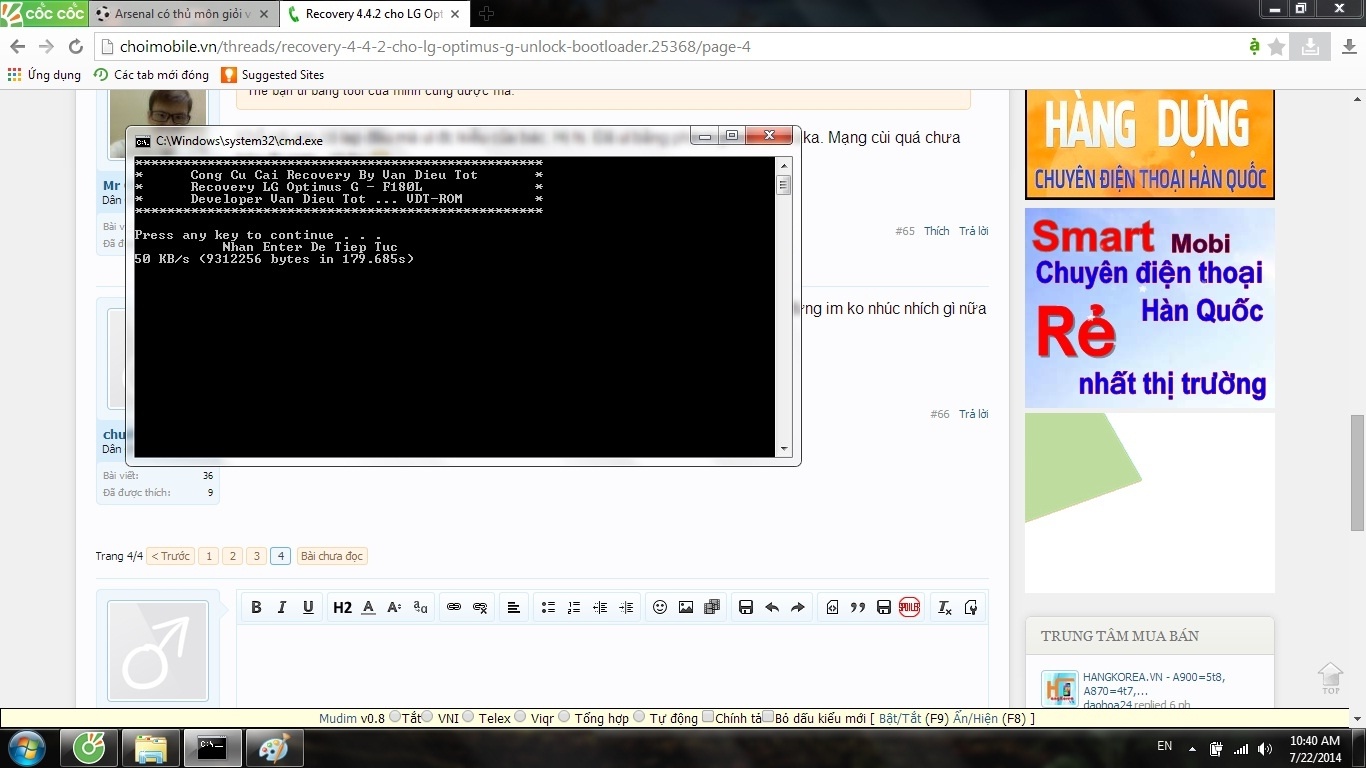Open the font size dropdown

tap(394, 607)
